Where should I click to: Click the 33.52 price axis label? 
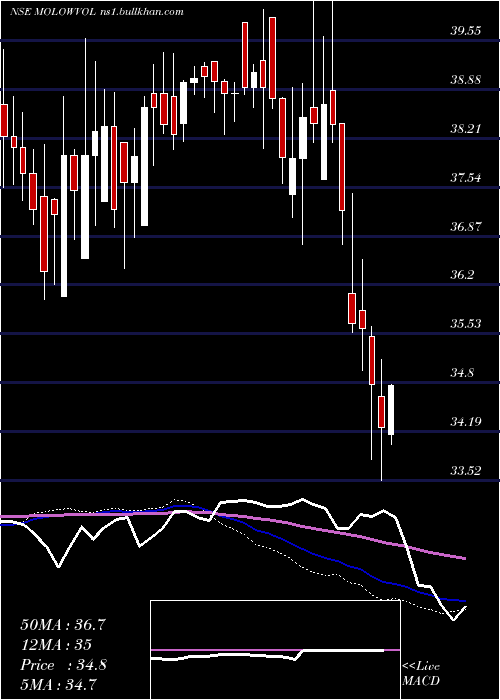pyautogui.click(x=466, y=470)
